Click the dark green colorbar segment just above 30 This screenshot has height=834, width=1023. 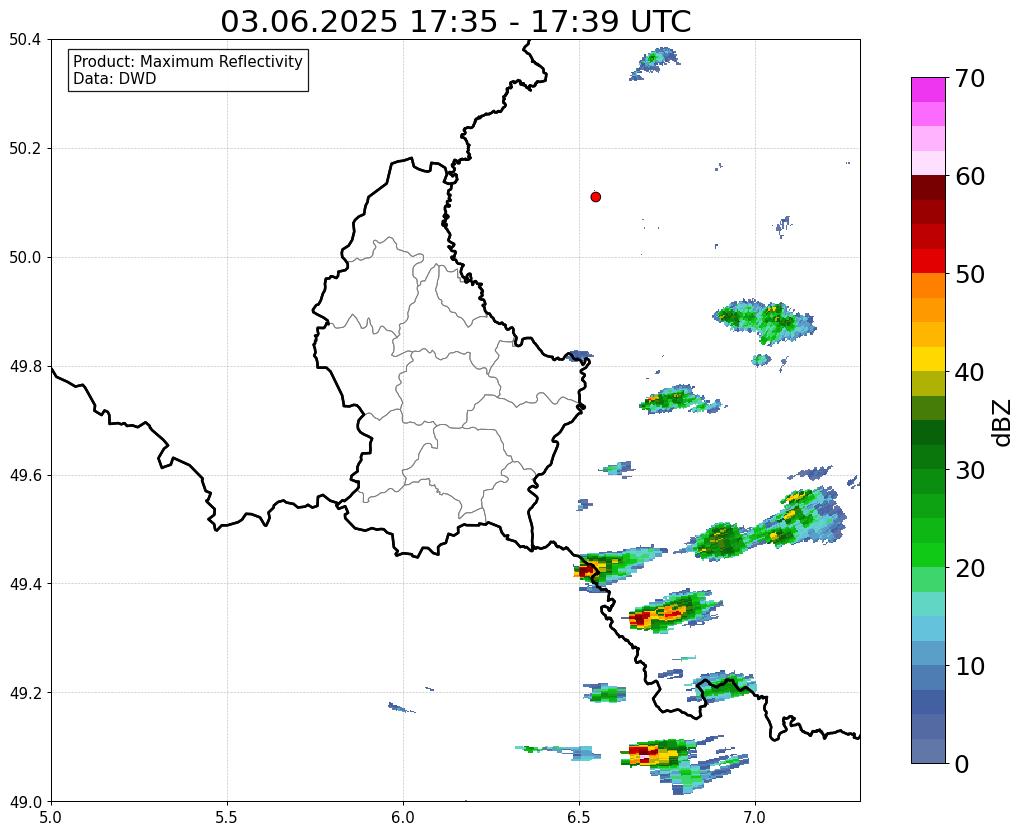tap(928, 457)
